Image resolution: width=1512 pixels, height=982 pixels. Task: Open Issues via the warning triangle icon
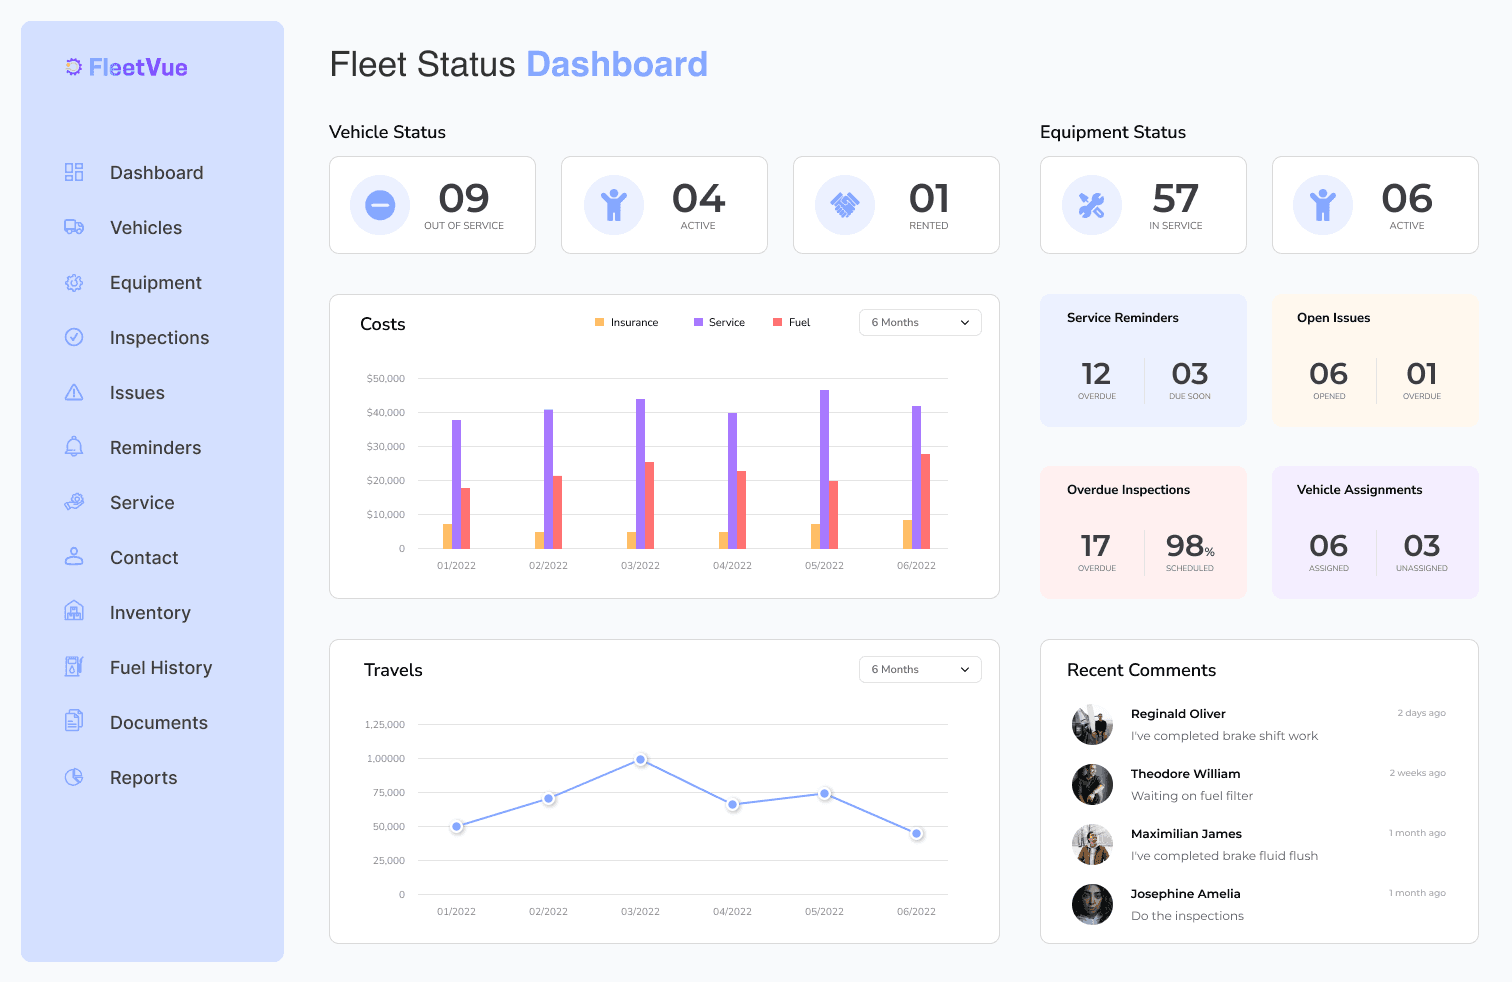point(74,392)
